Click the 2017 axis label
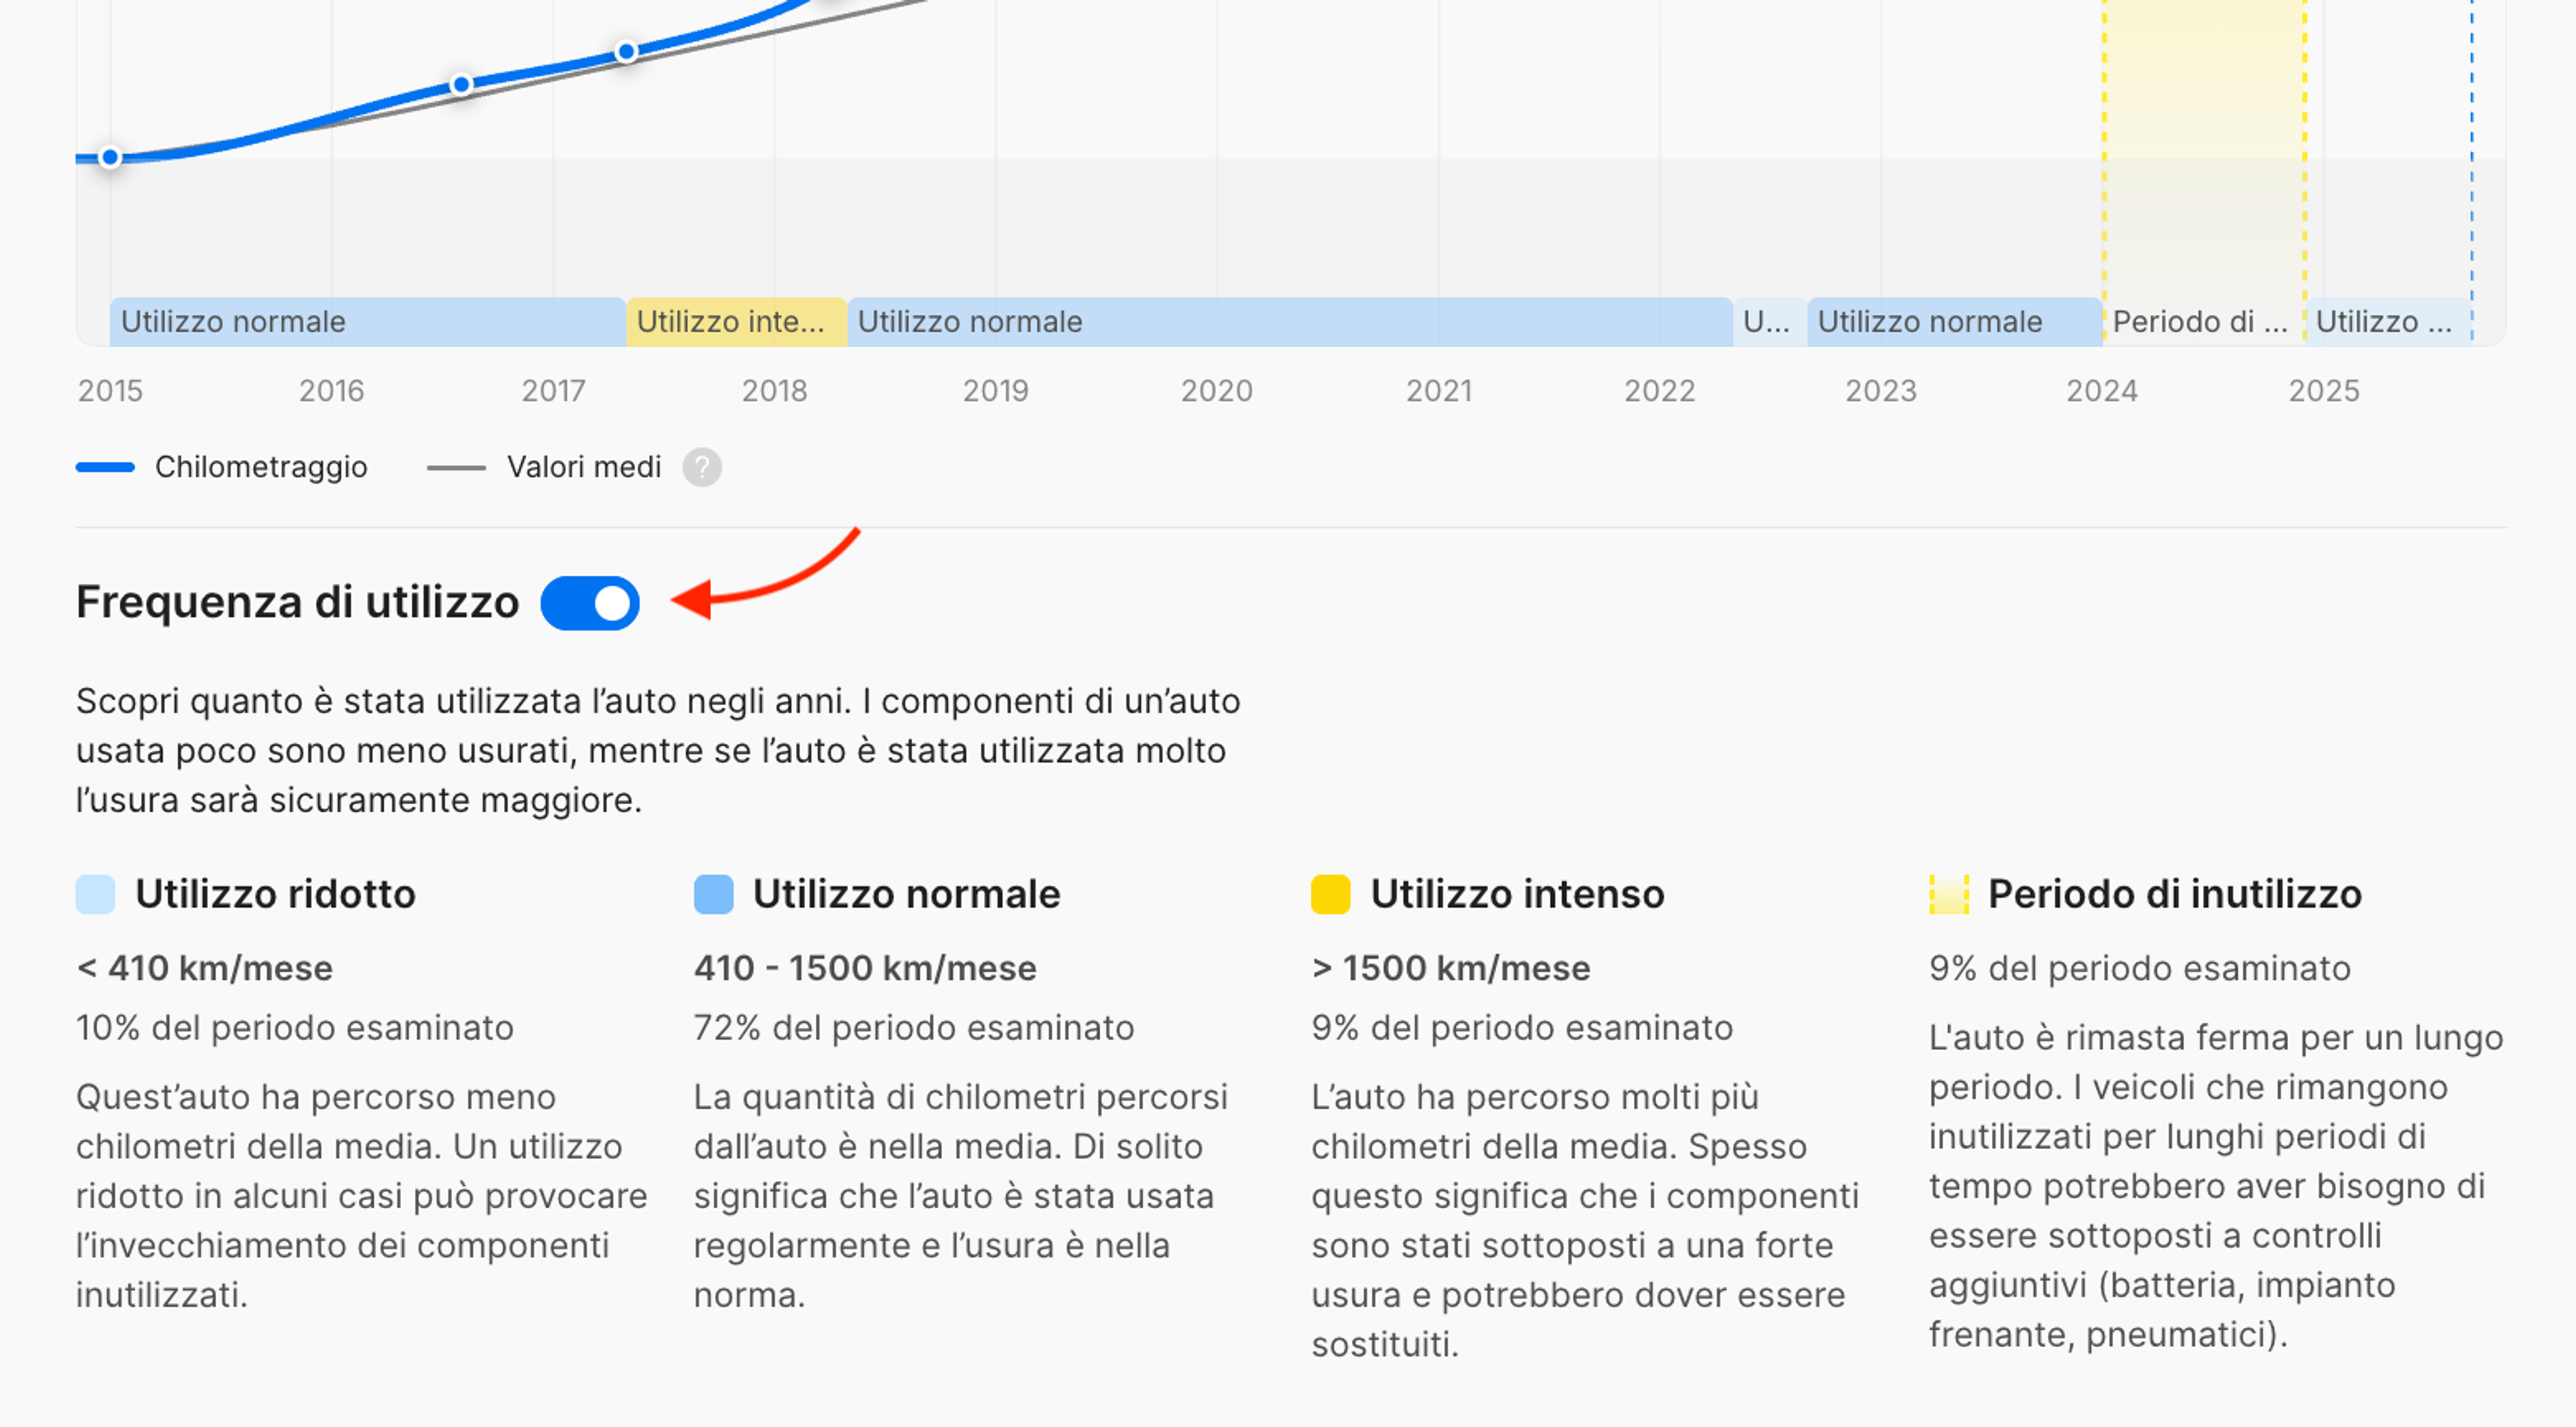 point(553,390)
